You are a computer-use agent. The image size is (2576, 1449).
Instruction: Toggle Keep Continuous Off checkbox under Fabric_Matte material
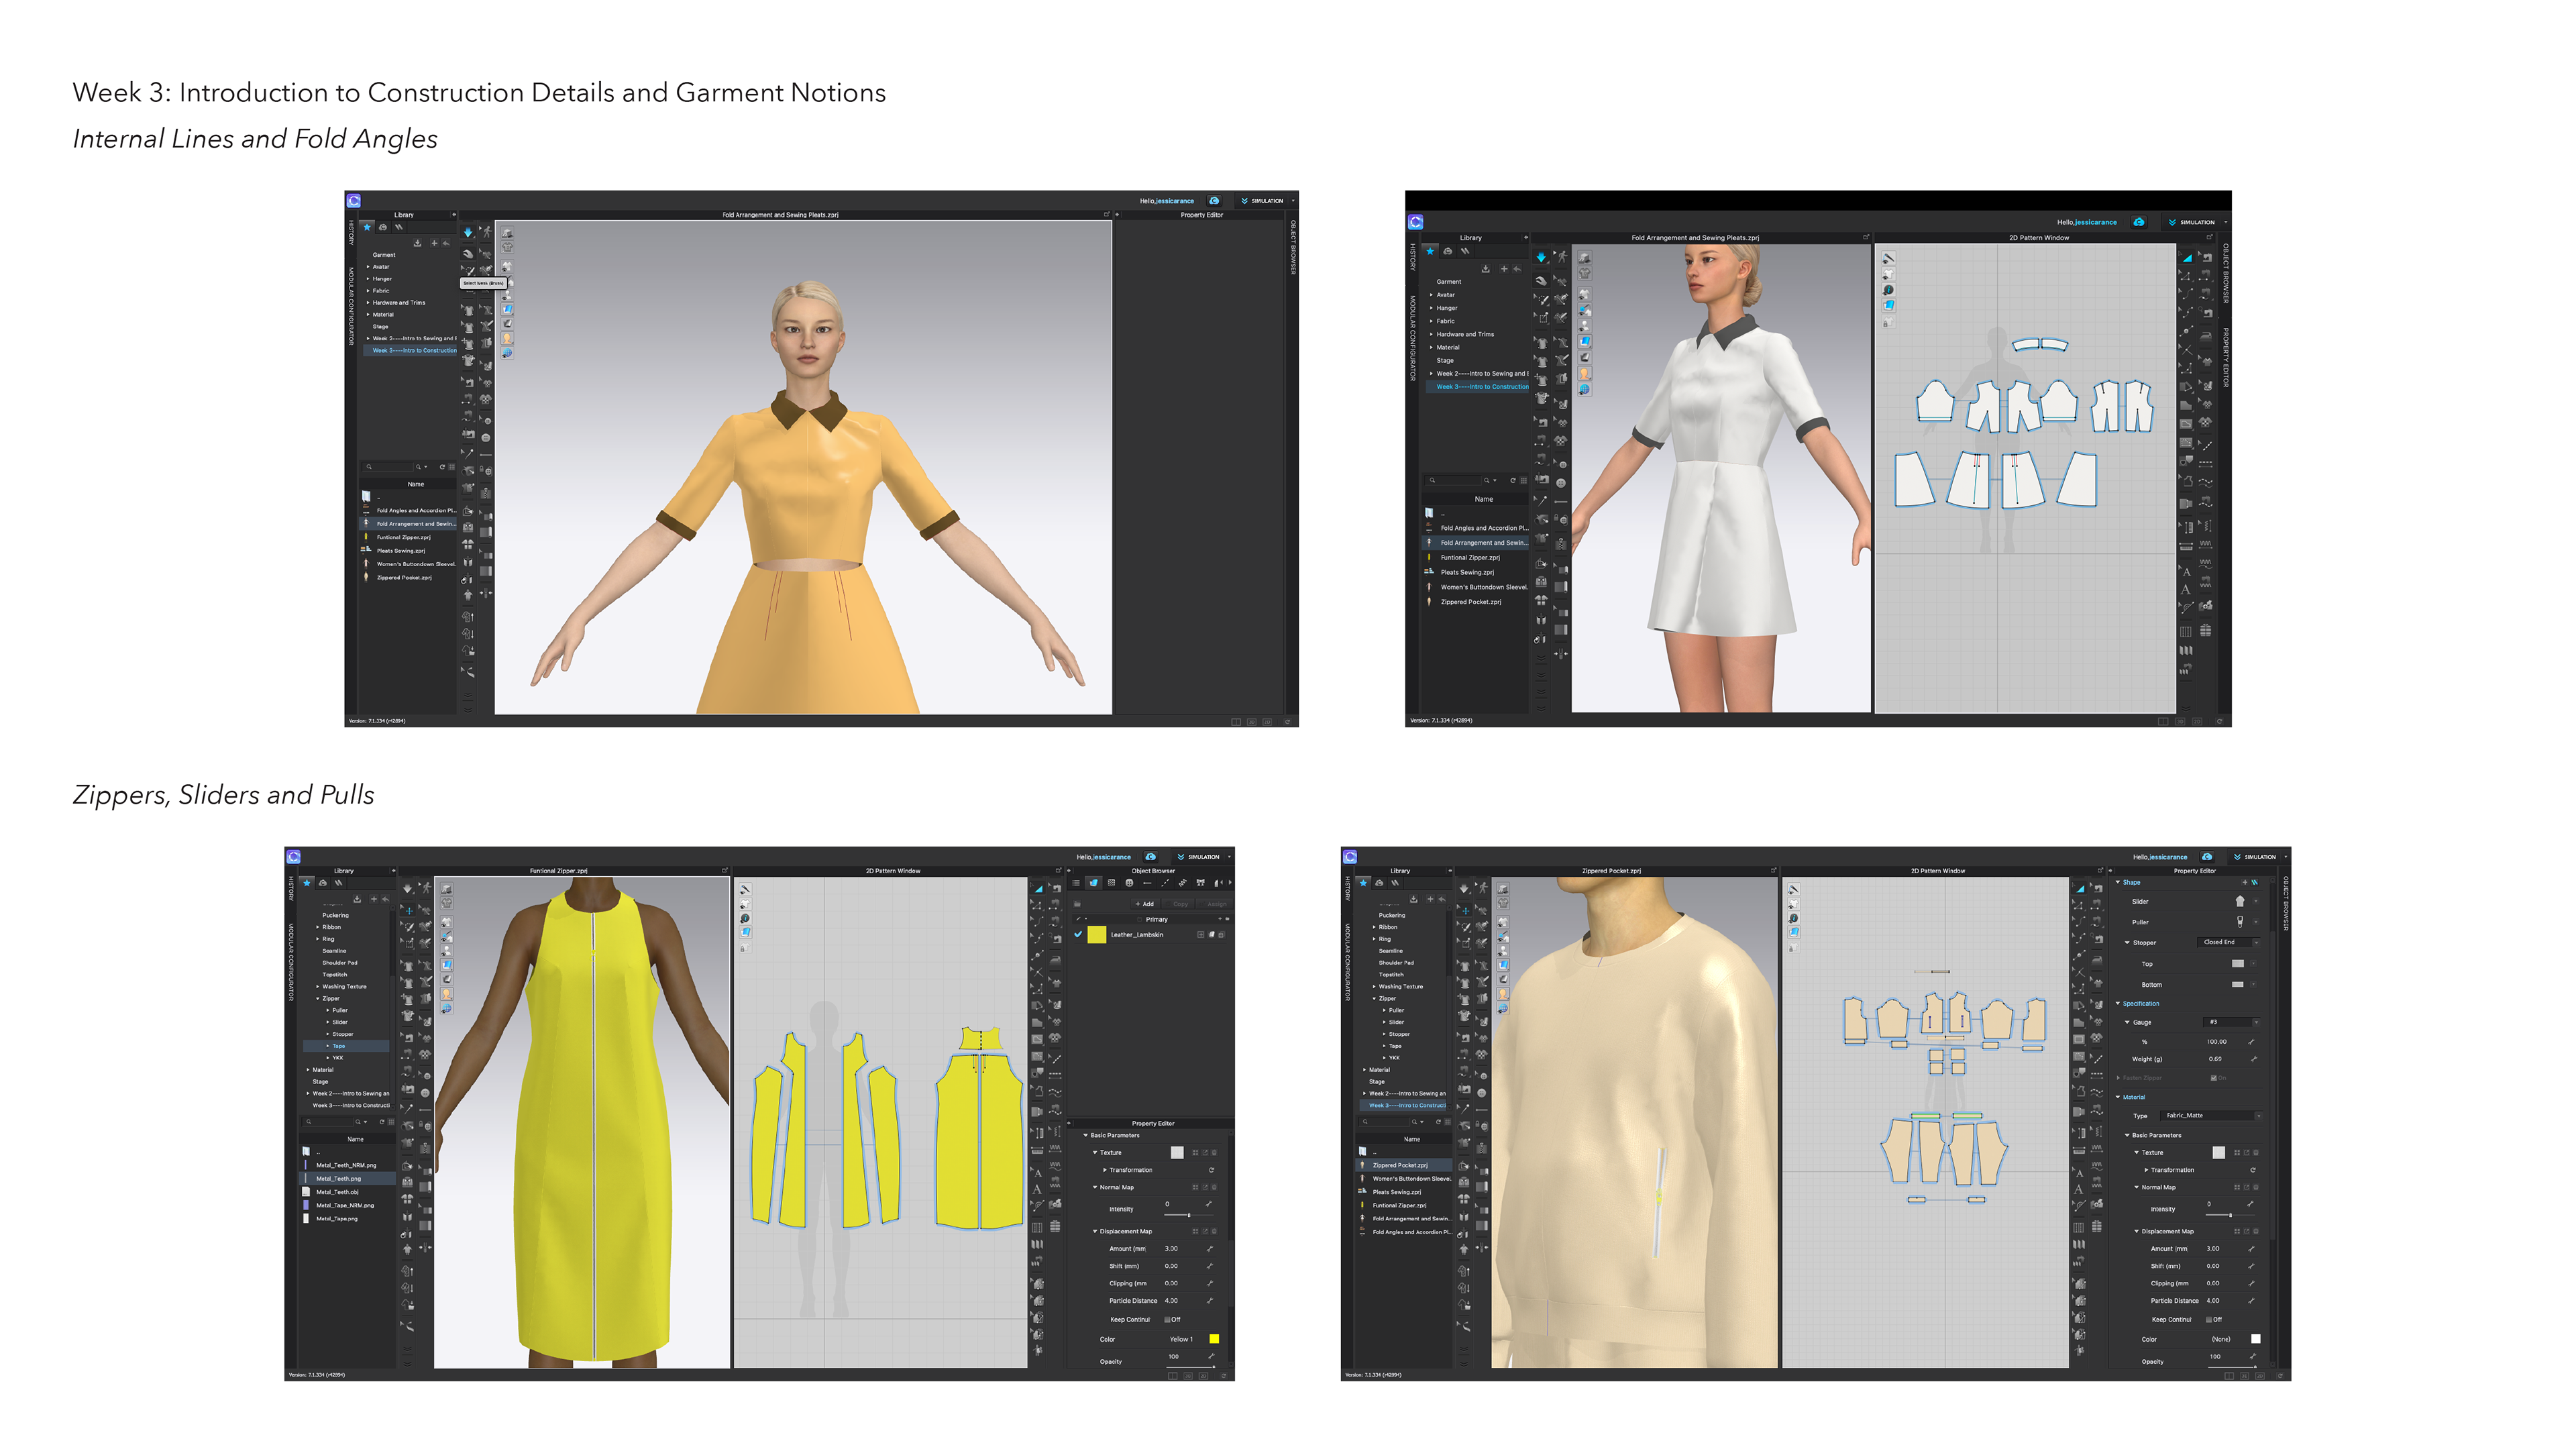point(2208,1319)
